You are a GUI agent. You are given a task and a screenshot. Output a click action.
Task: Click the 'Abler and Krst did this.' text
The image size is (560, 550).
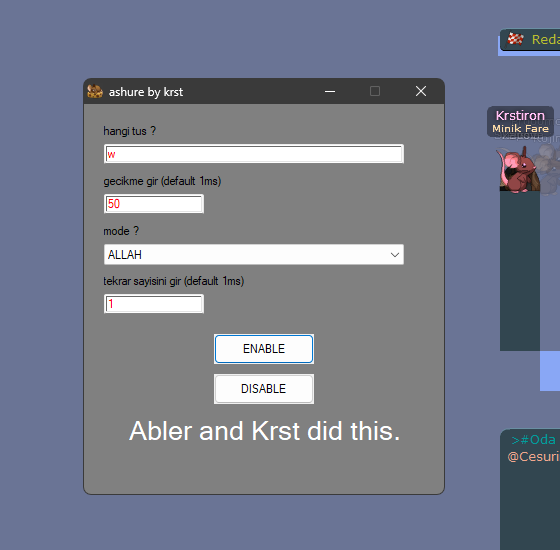(264, 431)
